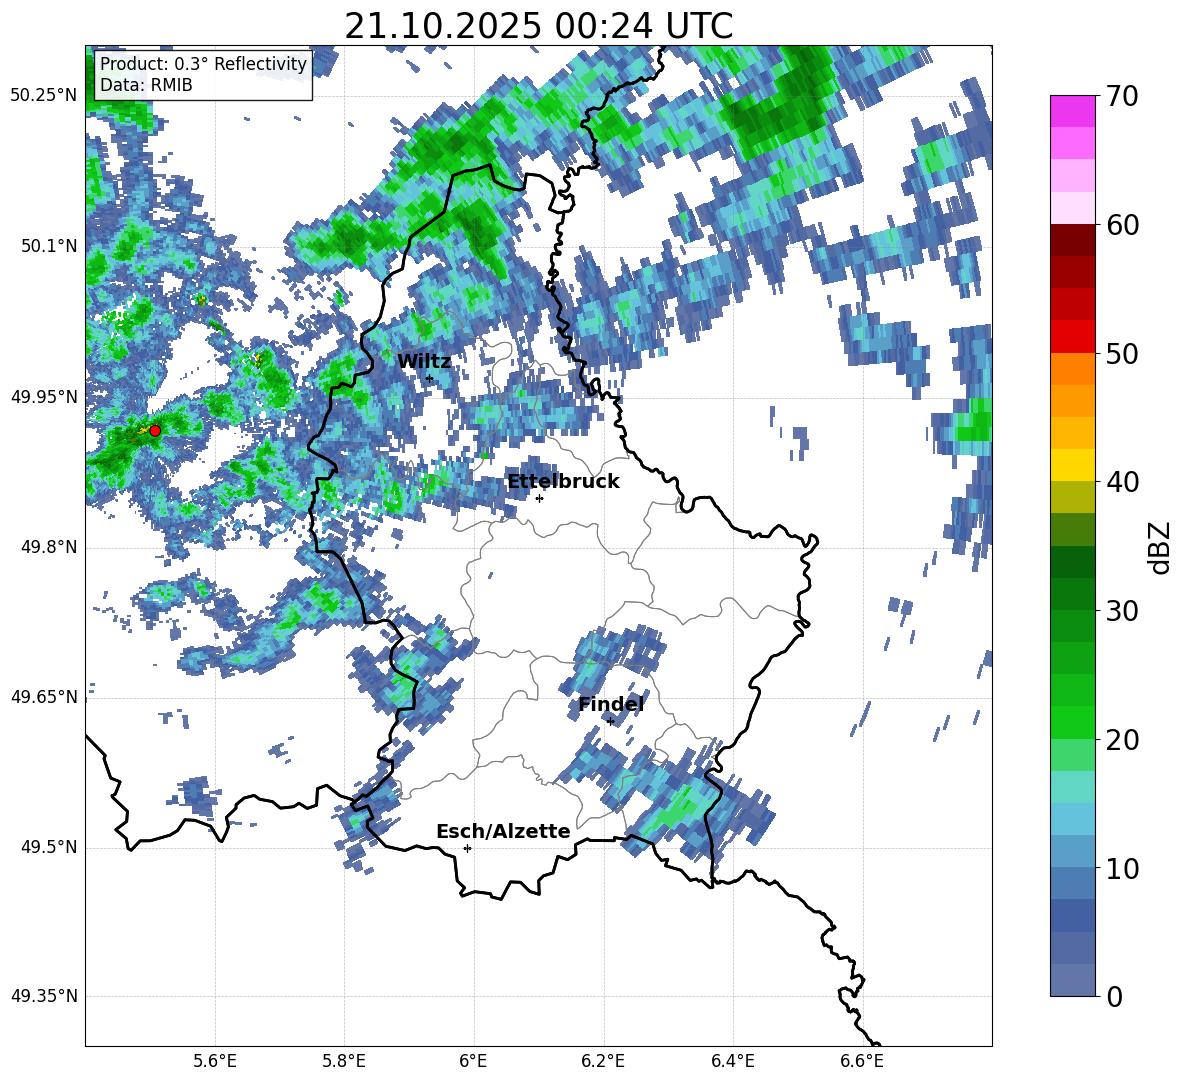Image resolution: width=1184 pixels, height=1081 pixels.
Task: Click the magenta top colorbar segment
Action: [1073, 111]
